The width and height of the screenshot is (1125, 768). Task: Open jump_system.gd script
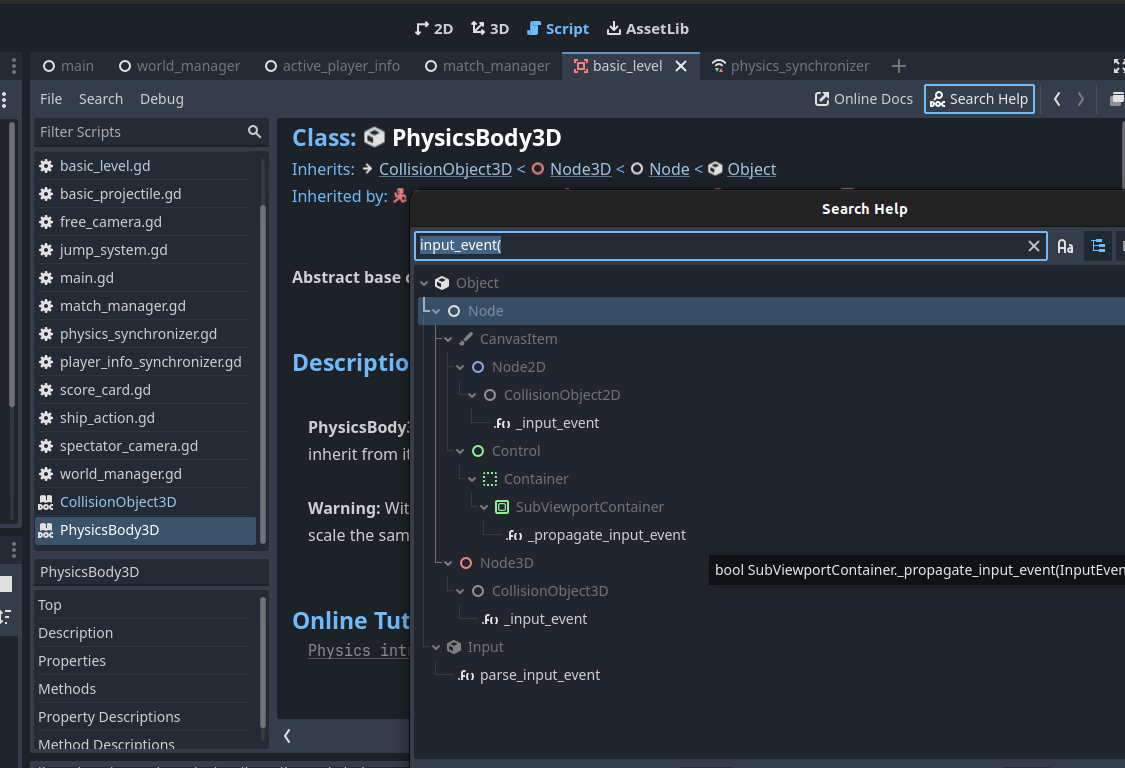point(146,250)
